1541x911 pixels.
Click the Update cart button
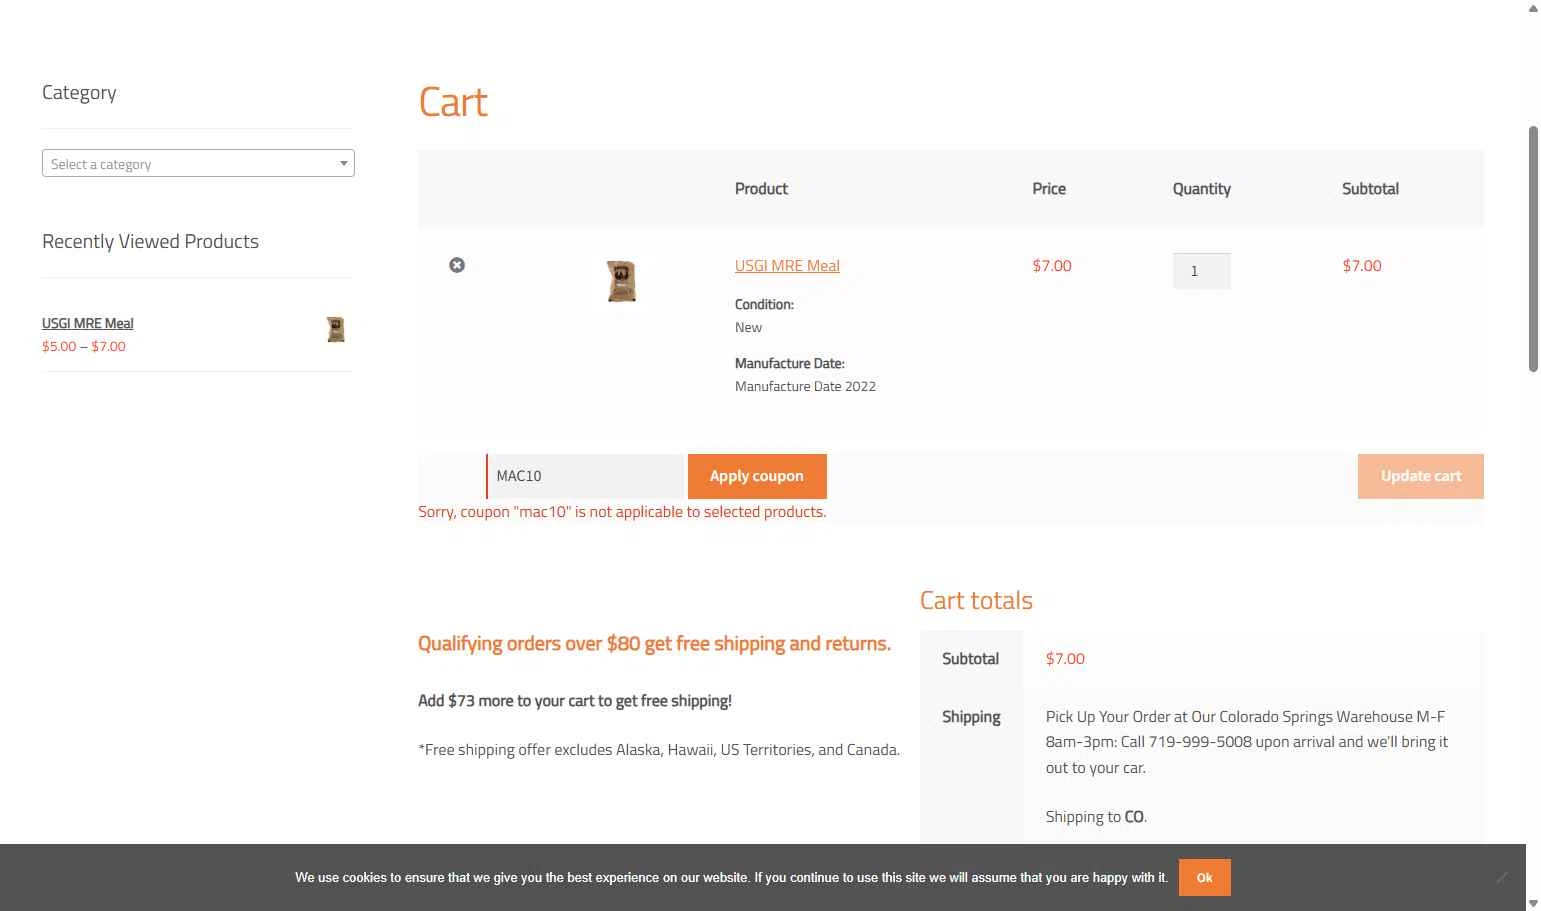[1420, 476]
